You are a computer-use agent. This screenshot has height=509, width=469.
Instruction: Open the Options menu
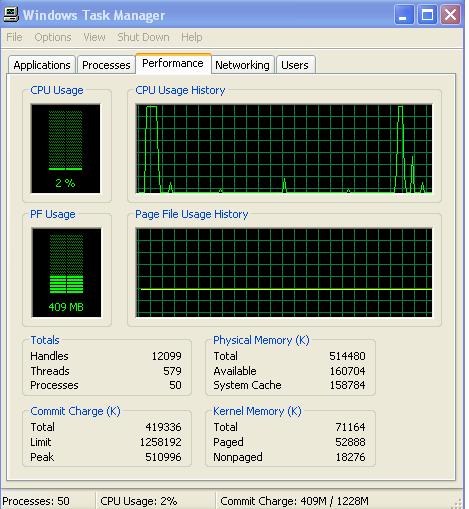(x=53, y=37)
